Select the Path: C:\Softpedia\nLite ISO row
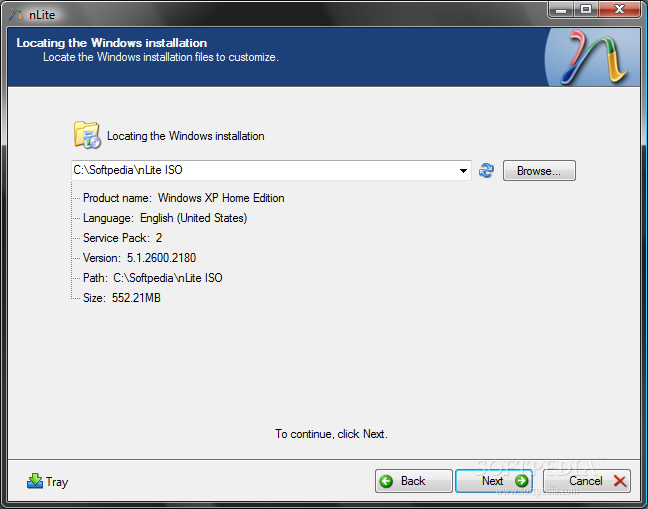The width and height of the screenshot is (648, 509). 152,278
